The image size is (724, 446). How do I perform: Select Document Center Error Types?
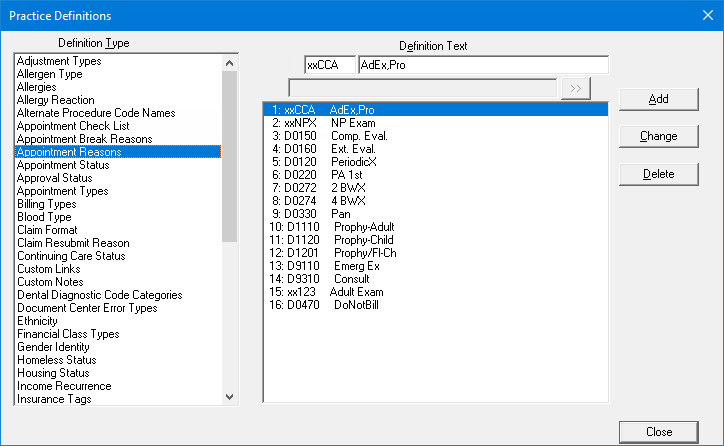pos(118,308)
